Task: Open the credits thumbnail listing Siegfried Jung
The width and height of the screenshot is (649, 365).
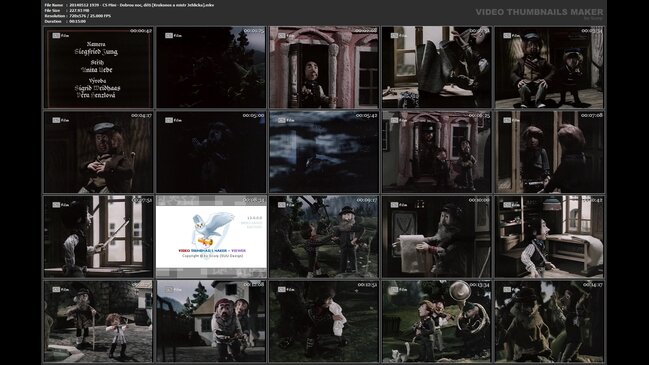Action: tap(98, 67)
